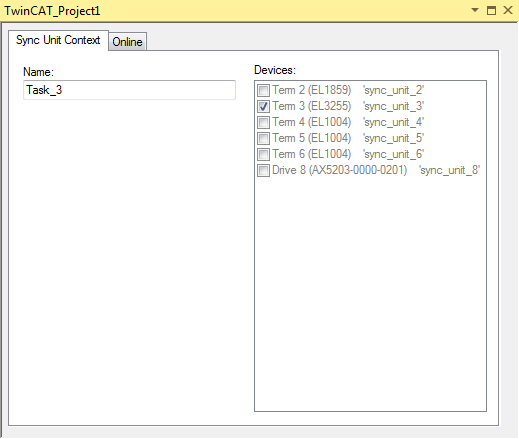
Task: Maximize the TwinCAT_Project1 document window
Action: tap(491, 10)
